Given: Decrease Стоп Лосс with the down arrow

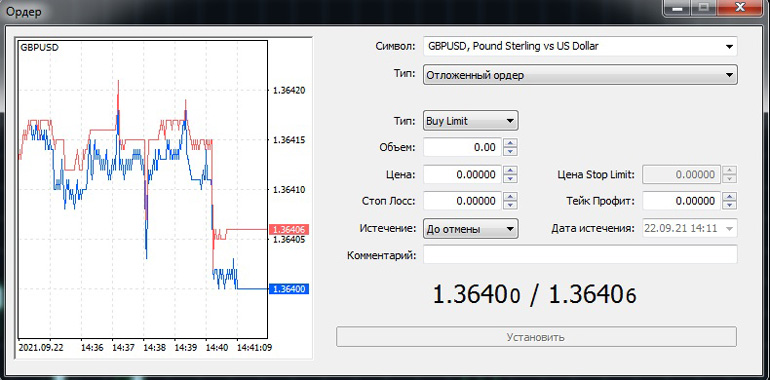Looking at the screenshot, I should pos(511,205).
